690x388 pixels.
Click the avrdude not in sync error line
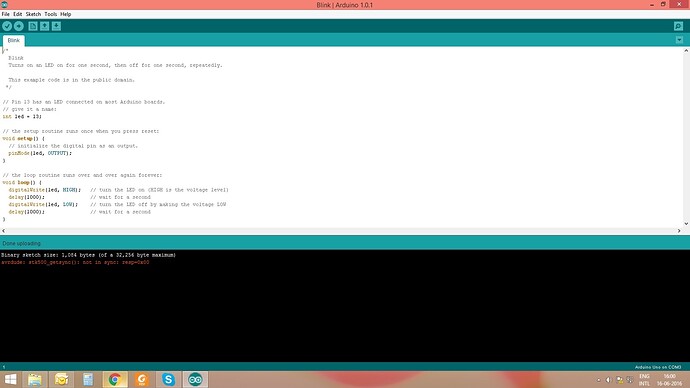(75, 262)
